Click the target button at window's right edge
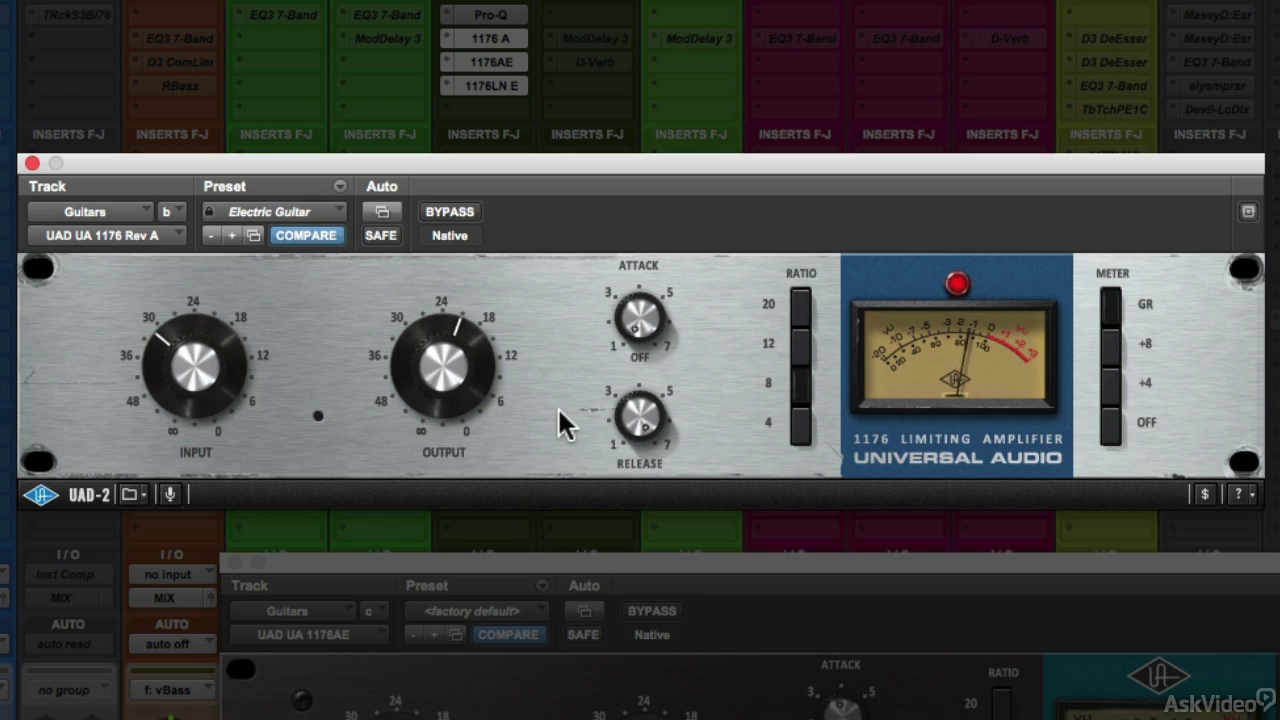1280x720 pixels. [1248, 212]
